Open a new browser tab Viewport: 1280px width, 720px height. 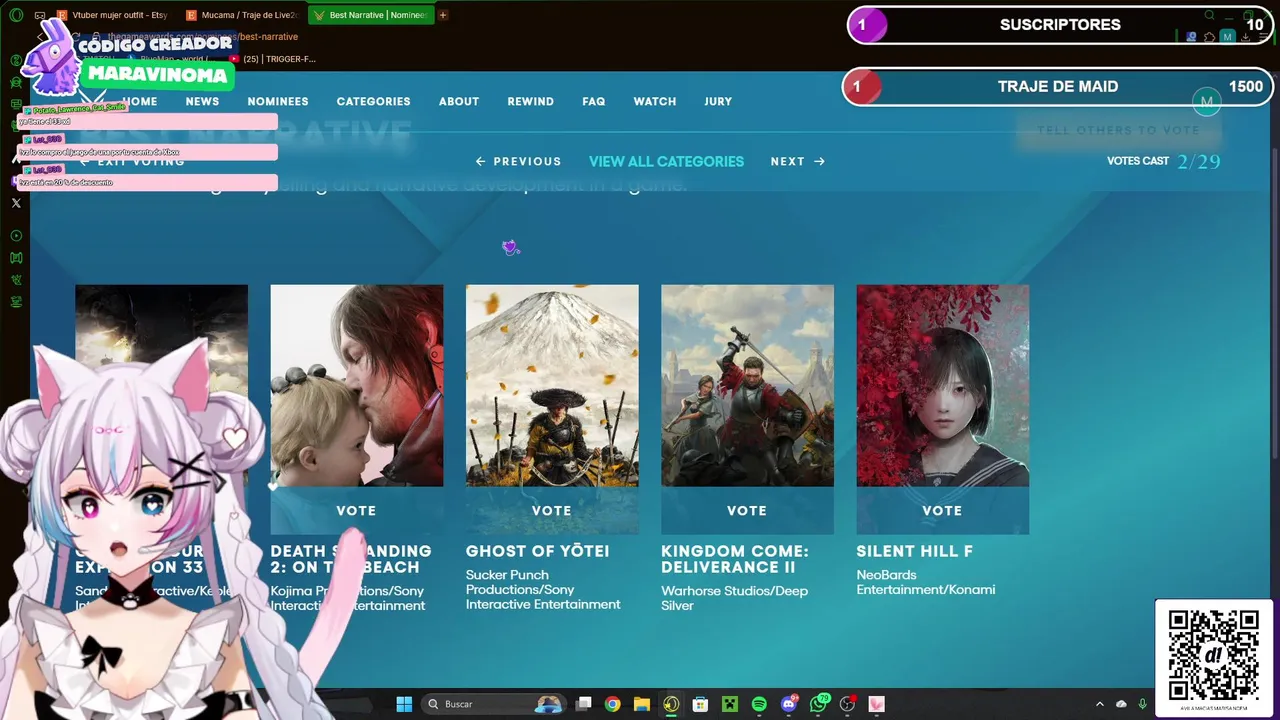443,15
